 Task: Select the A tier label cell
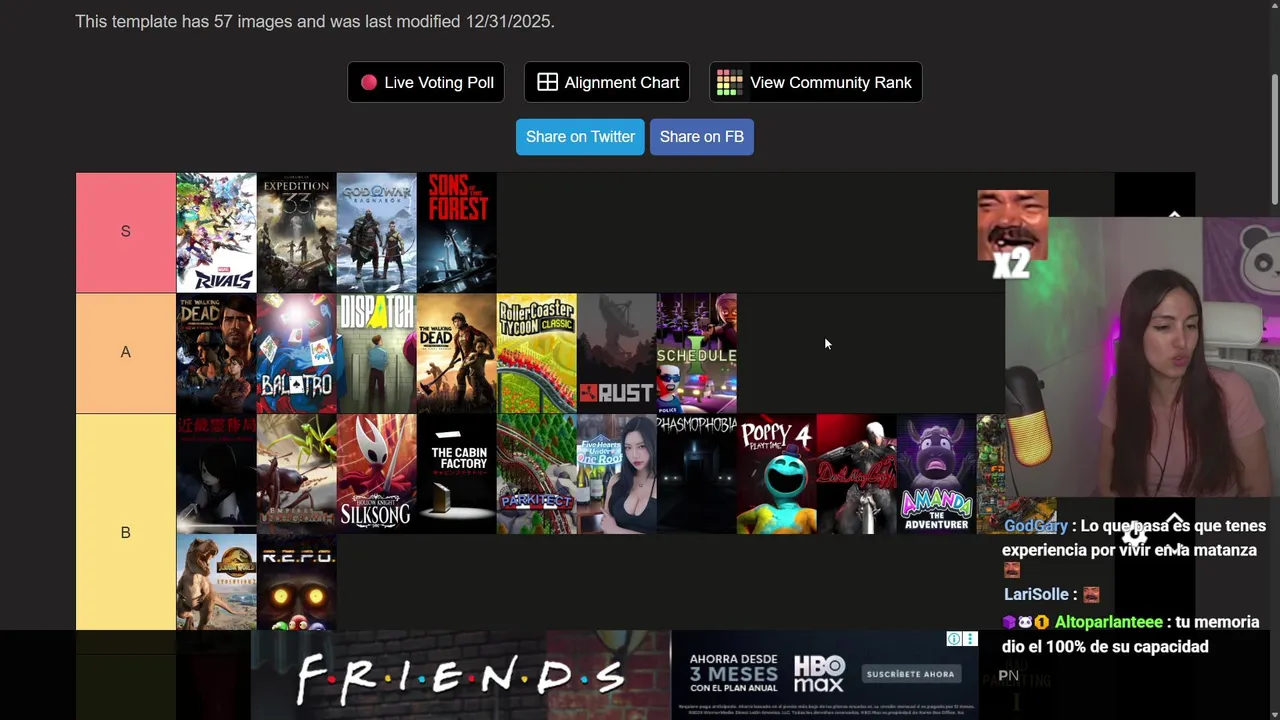click(126, 353)
